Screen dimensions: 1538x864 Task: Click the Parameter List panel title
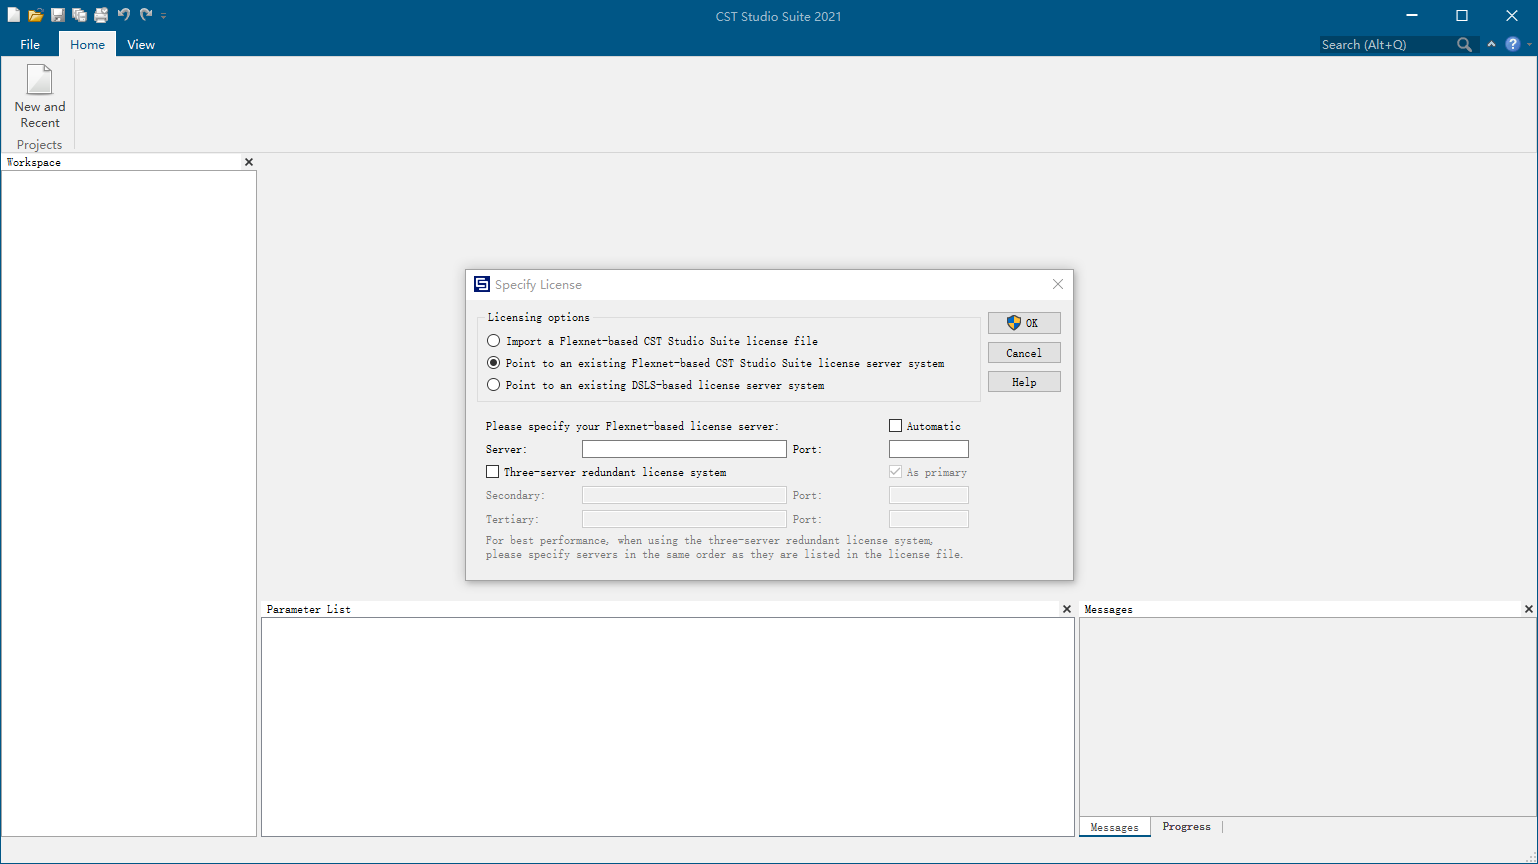point(309,609)
